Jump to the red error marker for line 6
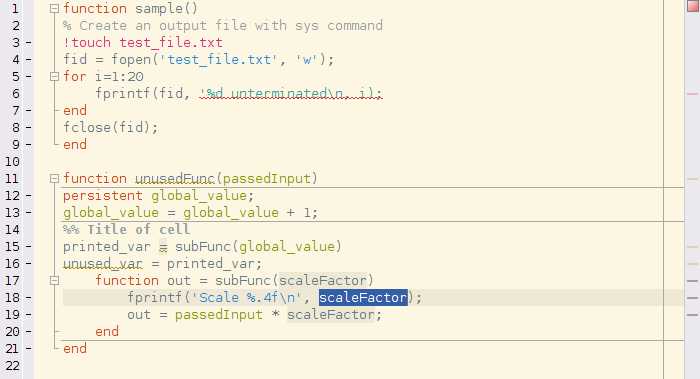The width and height of the screenshot is (700, 379). click(x=692, y=94)
